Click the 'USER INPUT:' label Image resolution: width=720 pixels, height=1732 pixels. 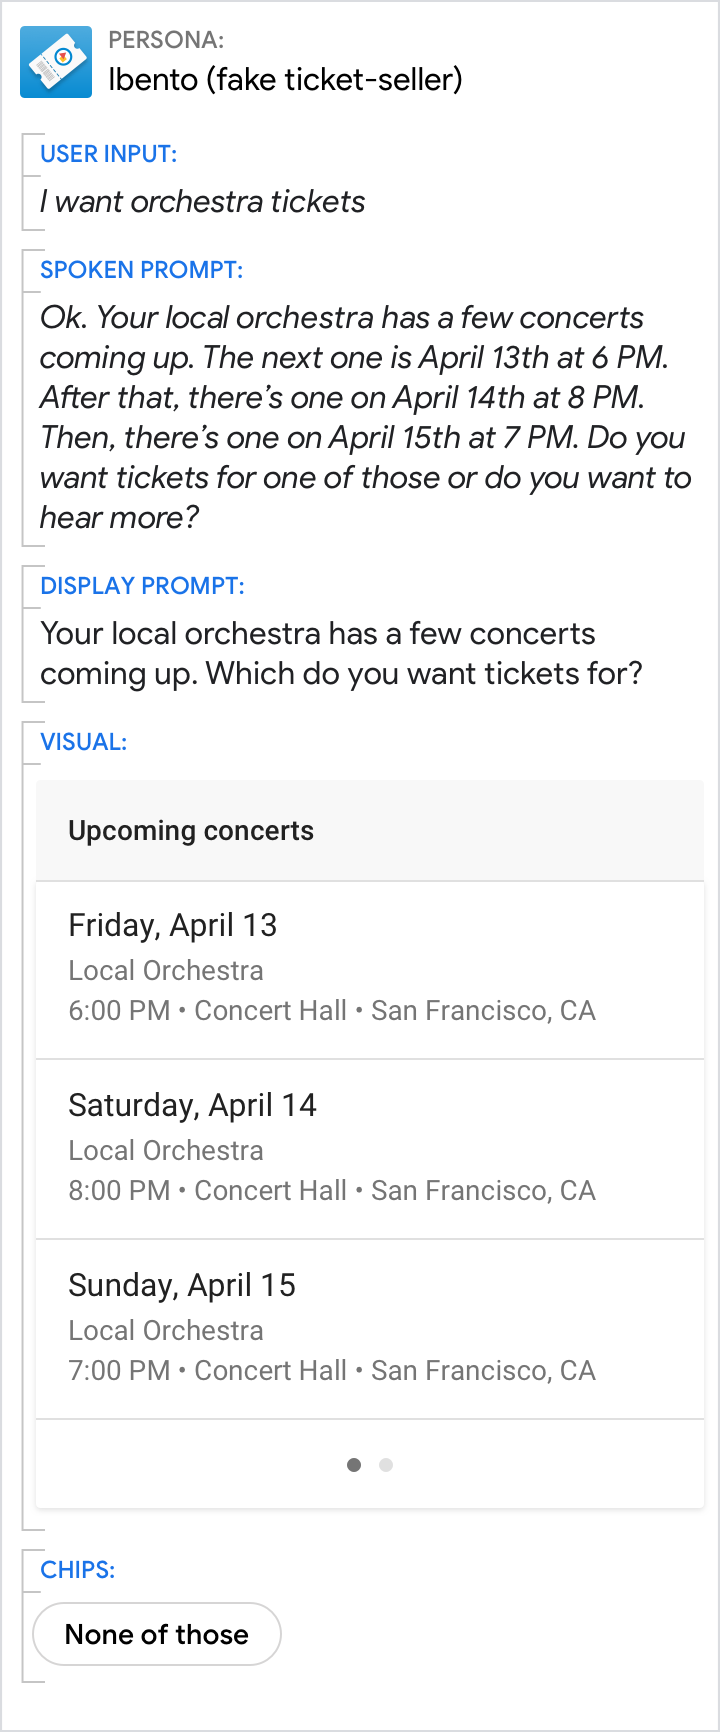coord(108,154)
